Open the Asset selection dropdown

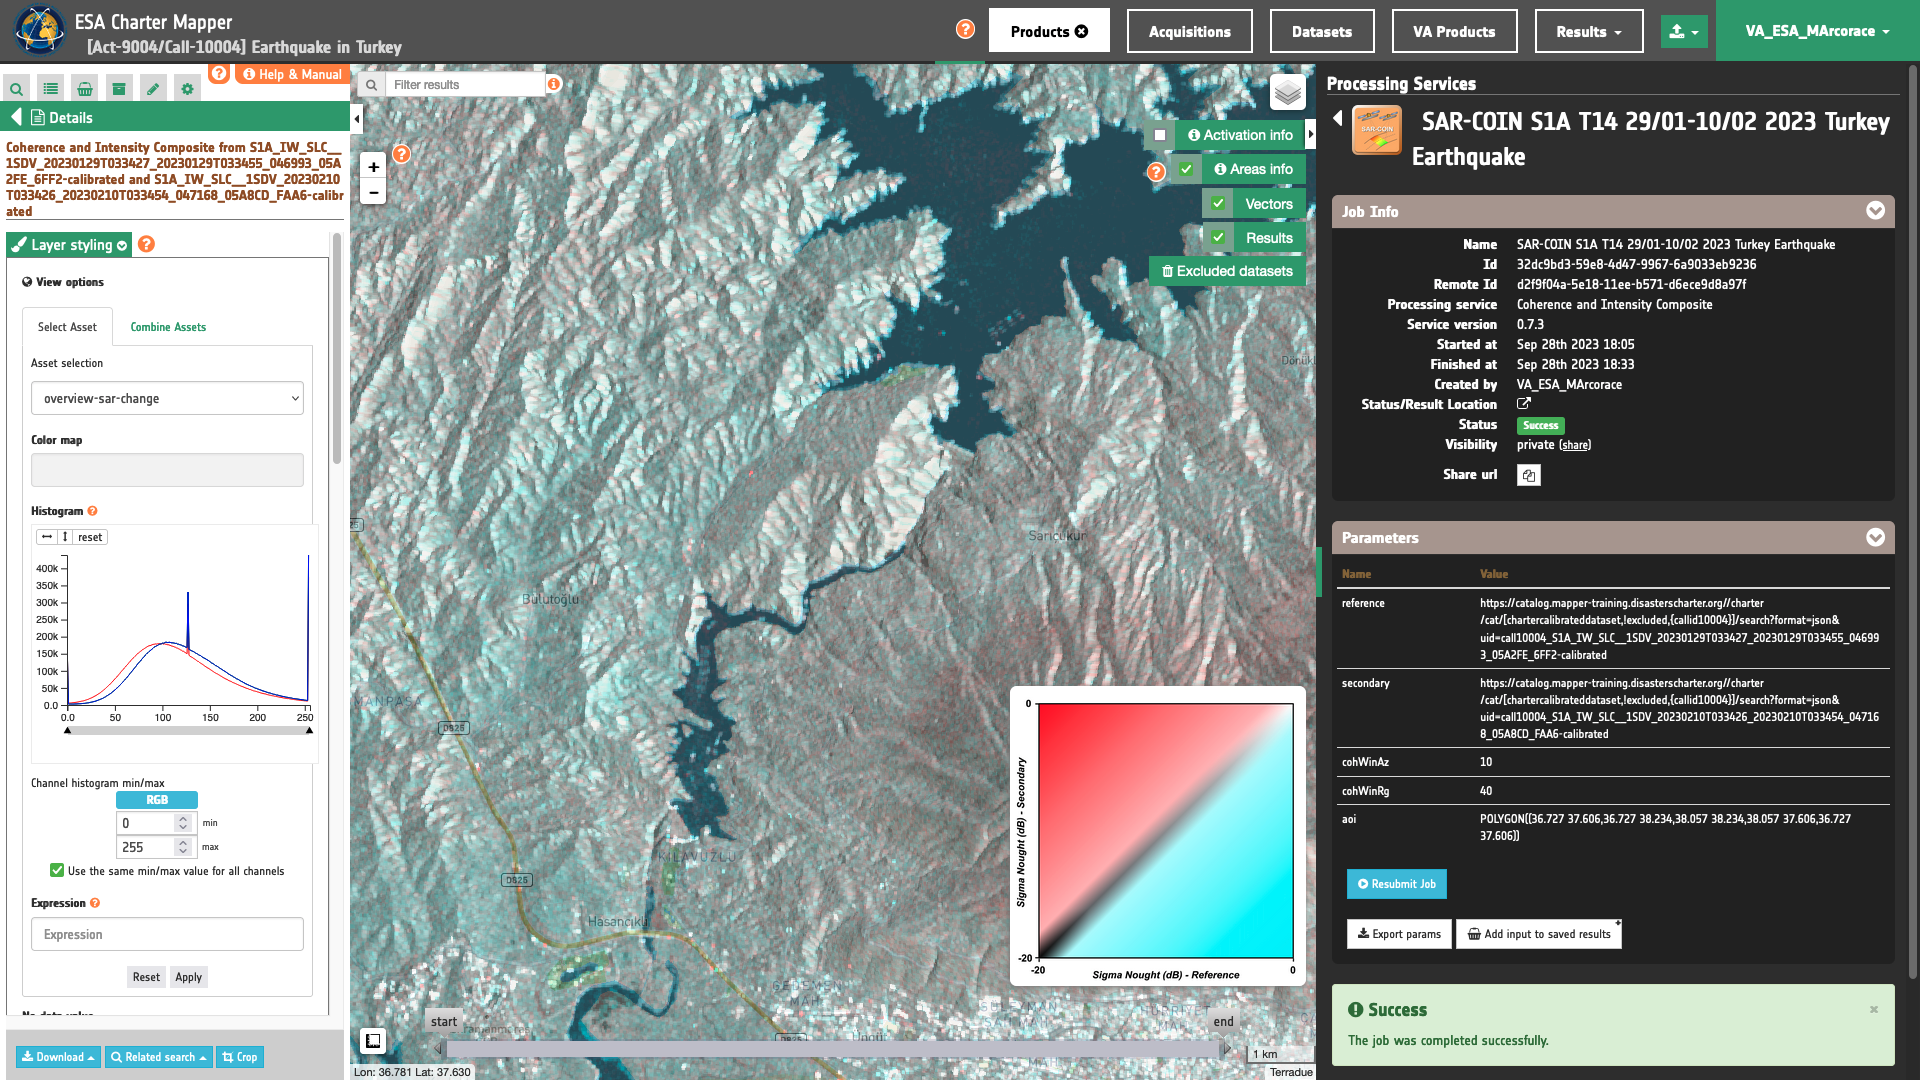click(x=167, y=398)
